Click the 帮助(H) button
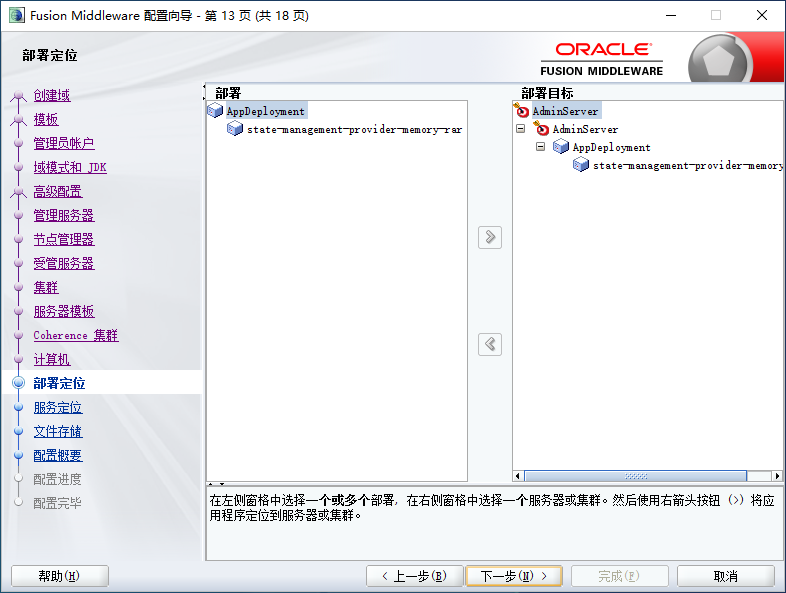 coord(60,576)
